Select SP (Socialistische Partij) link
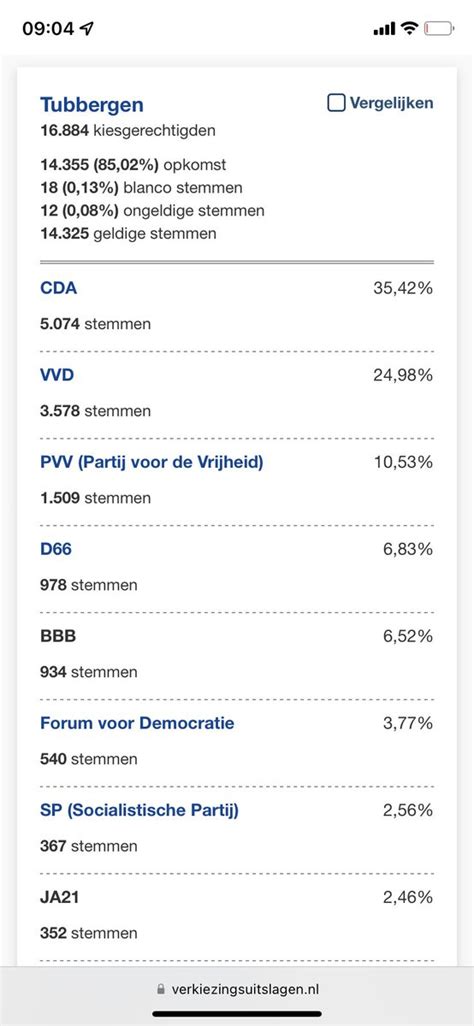Screen dimensions: 474x1026 point(139,811)
